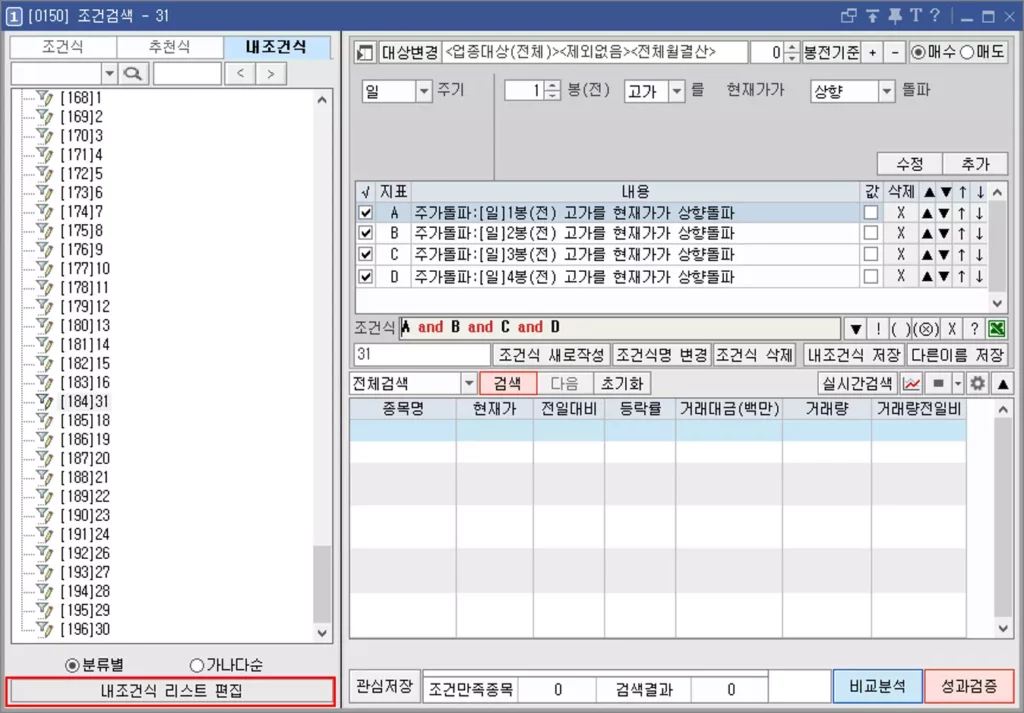Click the magnifier search icon in left panel
This screenshot has height=713, width=1024.
point(133,73)
